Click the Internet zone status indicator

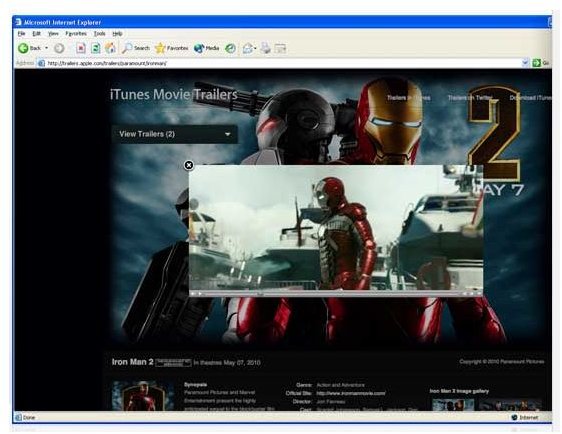pos(525,417)
